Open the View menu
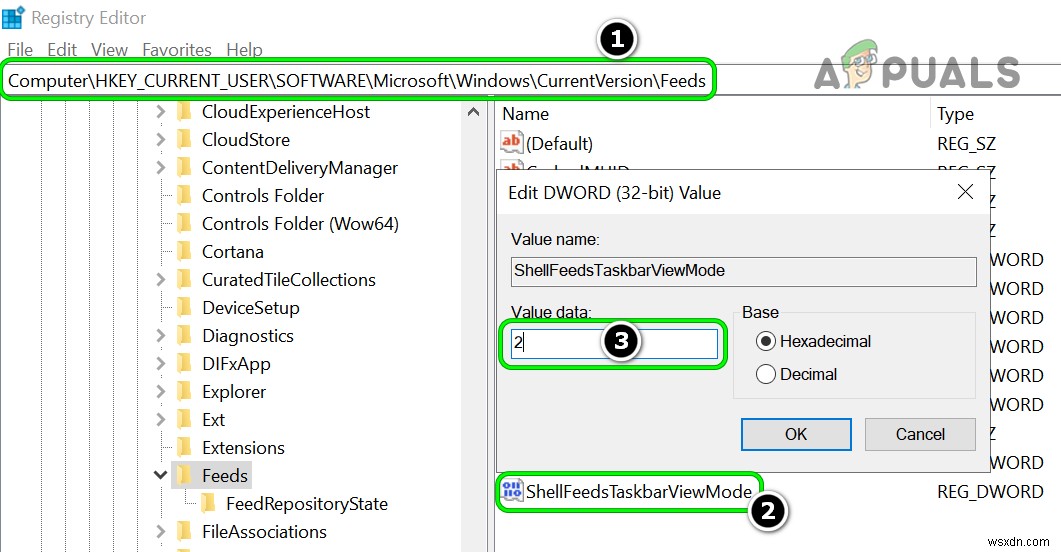This screenshot has height=552, width=1061. coord(110,49)
